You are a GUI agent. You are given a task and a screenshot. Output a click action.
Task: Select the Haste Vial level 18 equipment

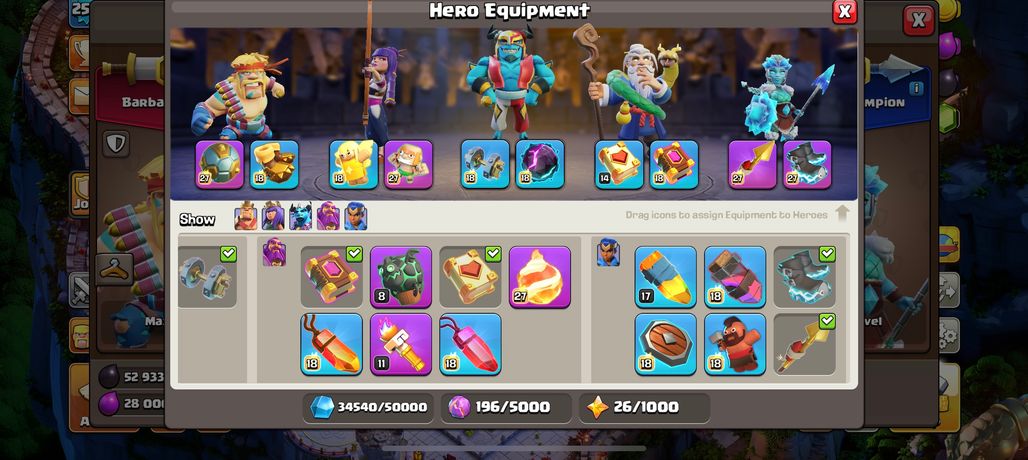click(735, 277)
